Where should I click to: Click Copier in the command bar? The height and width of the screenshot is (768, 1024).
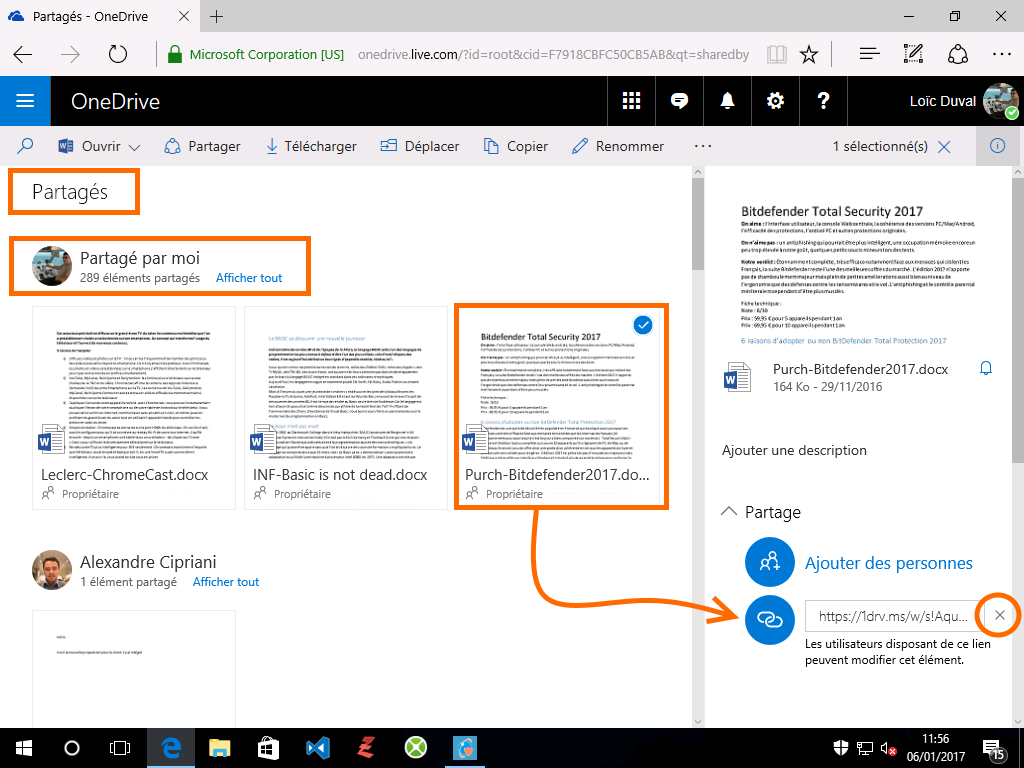tap(515, 146)
